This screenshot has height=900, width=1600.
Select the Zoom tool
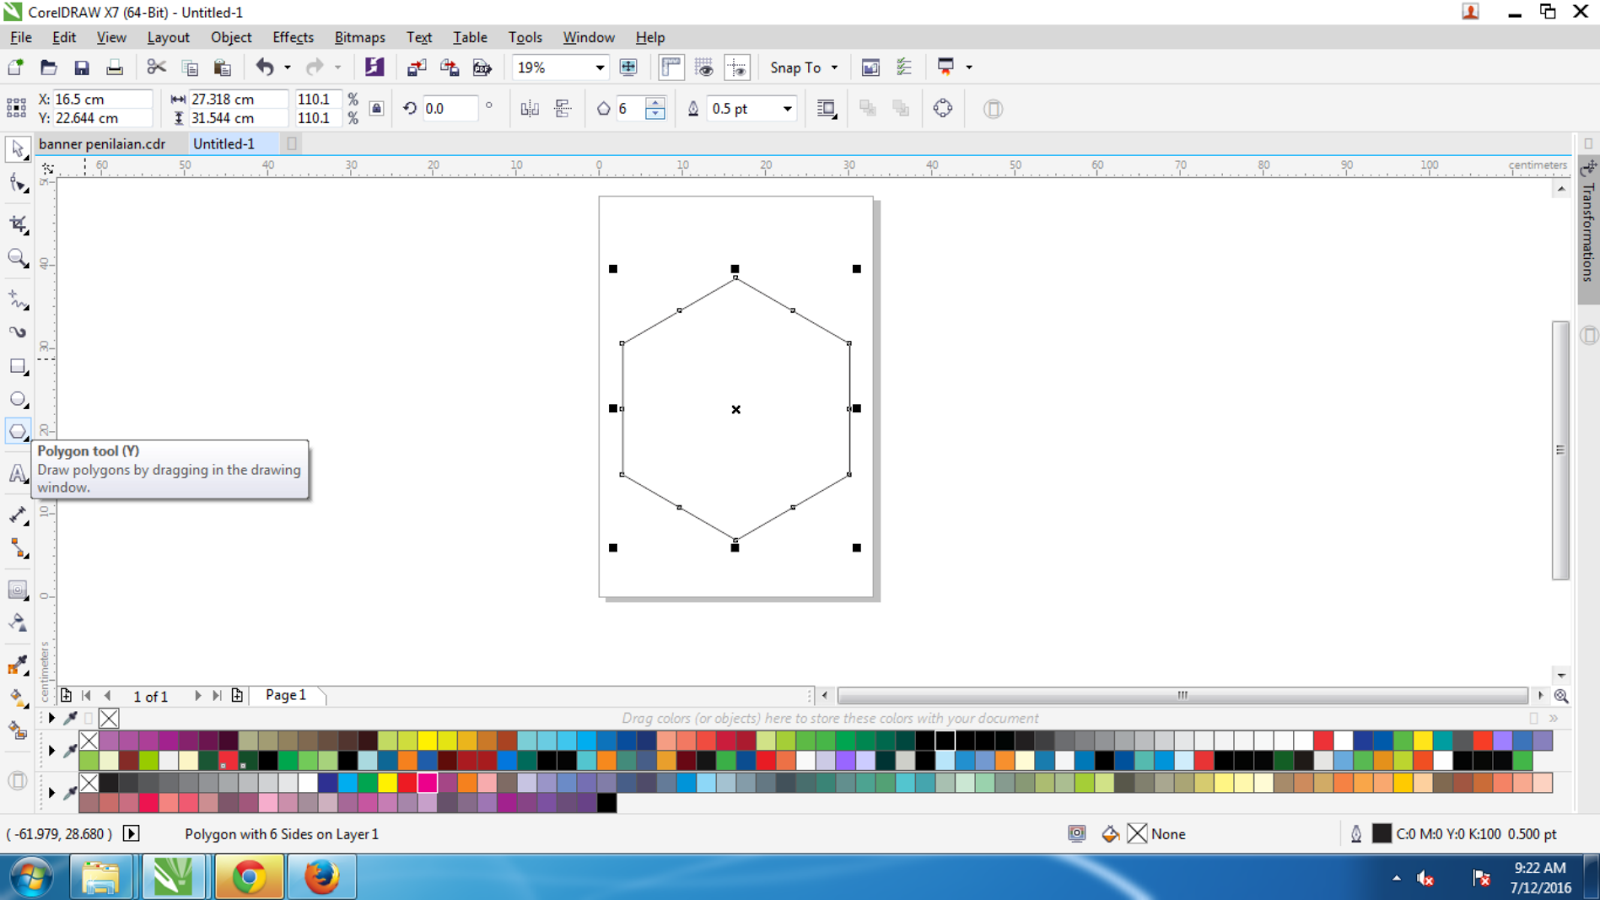(x=17, y=258)
